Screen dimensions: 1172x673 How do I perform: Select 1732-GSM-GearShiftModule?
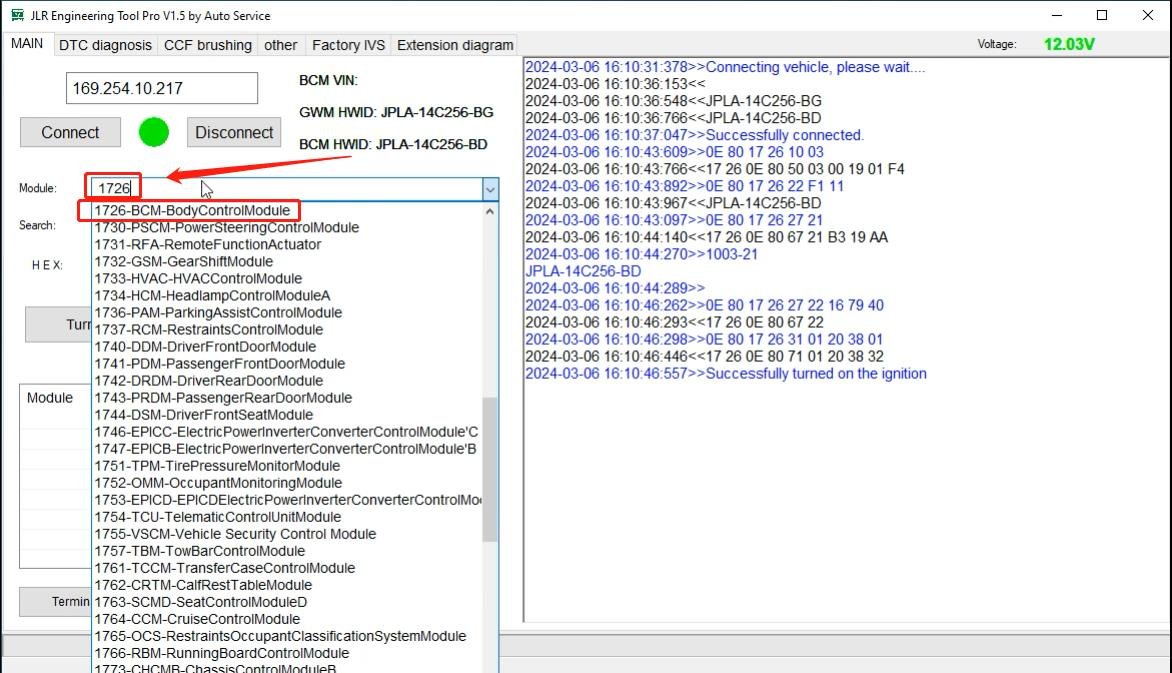(x=287, y=261)
